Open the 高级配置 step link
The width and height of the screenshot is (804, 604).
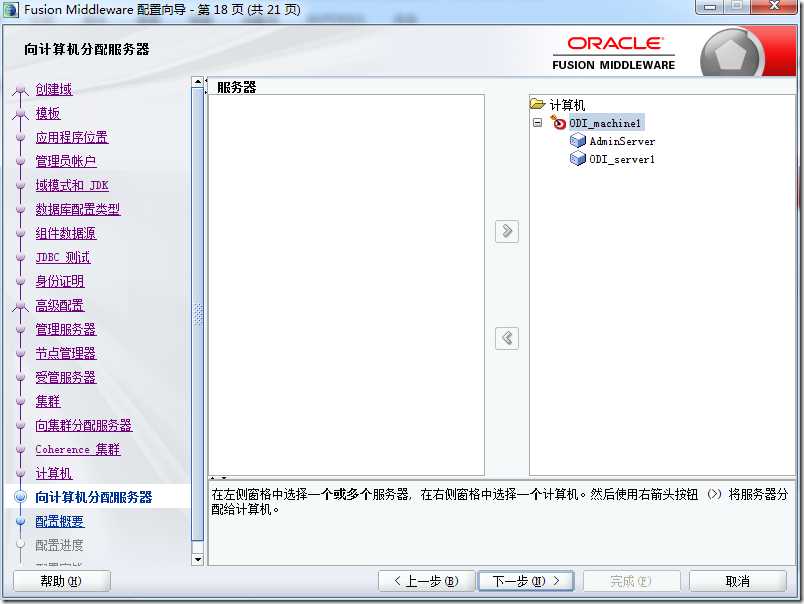coord(60,306)
